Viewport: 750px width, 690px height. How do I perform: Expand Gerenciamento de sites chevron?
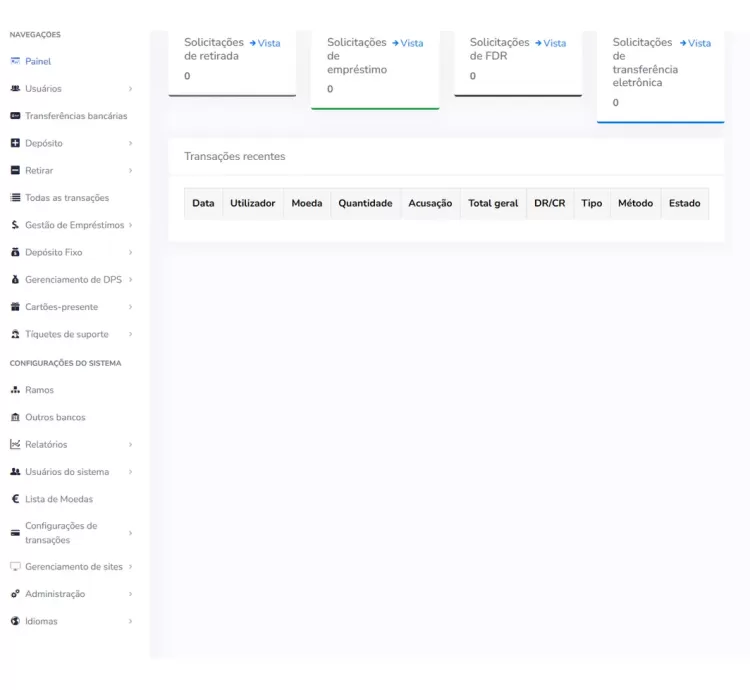pyautogui.click(x=130, y=567)
